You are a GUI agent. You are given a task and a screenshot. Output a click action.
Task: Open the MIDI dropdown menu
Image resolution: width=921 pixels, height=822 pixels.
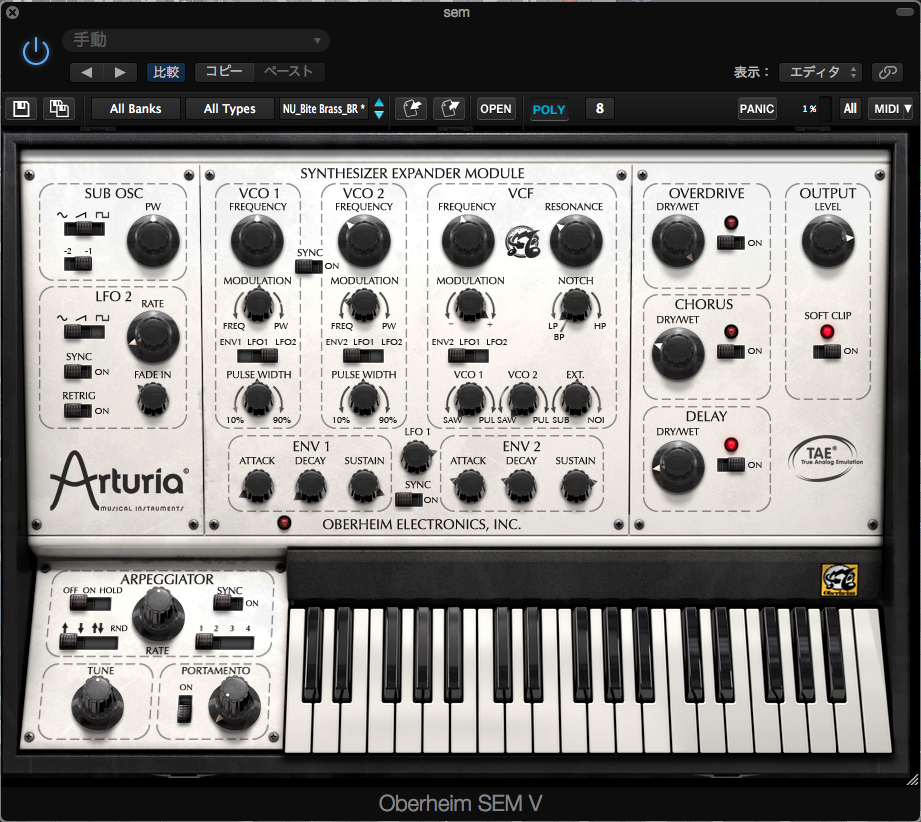pyautogui.click(x=892, y=109)
